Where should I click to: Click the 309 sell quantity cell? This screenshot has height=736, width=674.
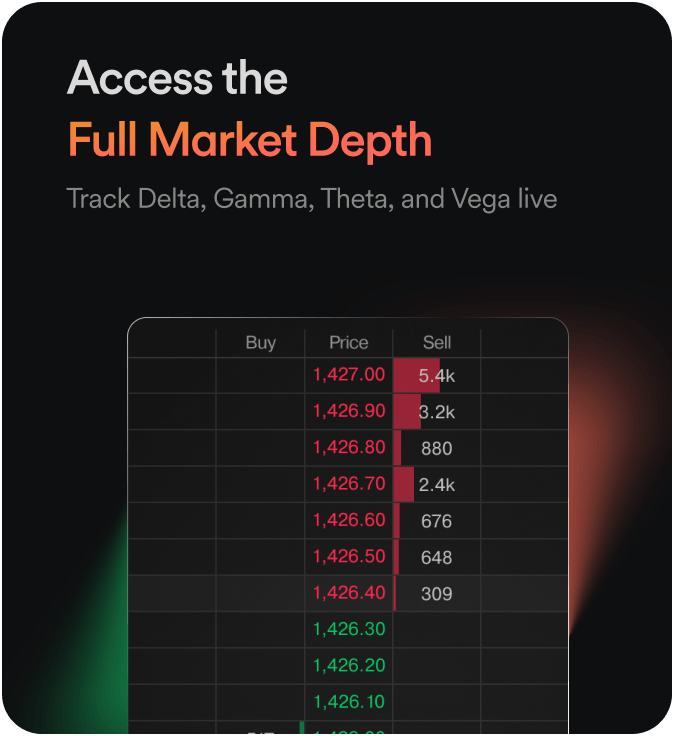[x=436, y=593]
